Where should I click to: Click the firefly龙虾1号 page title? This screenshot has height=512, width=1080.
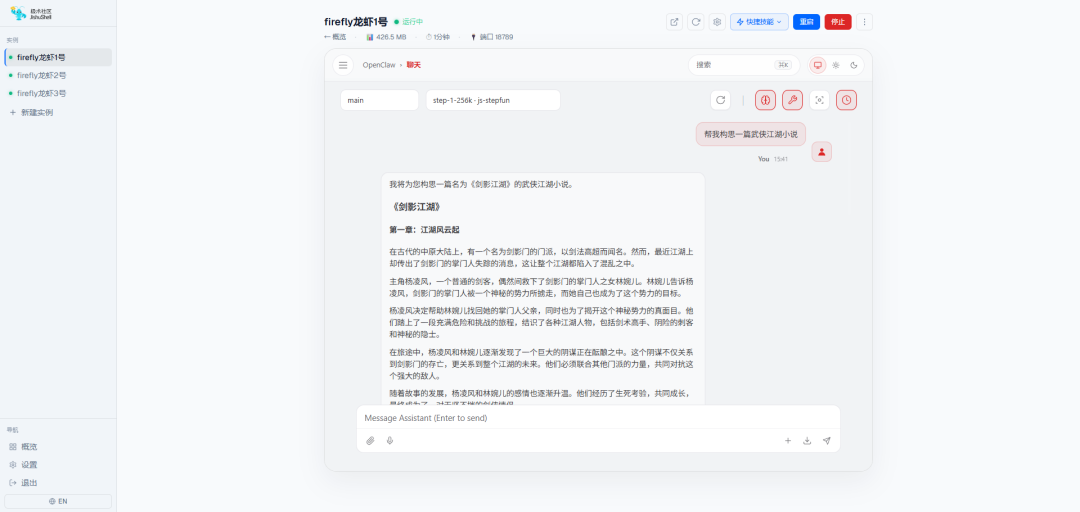[x=356, y=21]
